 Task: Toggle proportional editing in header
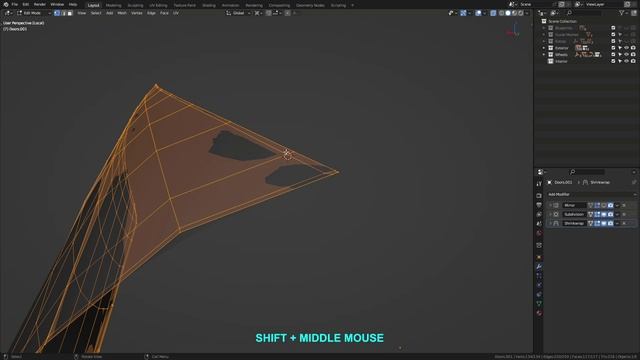[287, 13]
